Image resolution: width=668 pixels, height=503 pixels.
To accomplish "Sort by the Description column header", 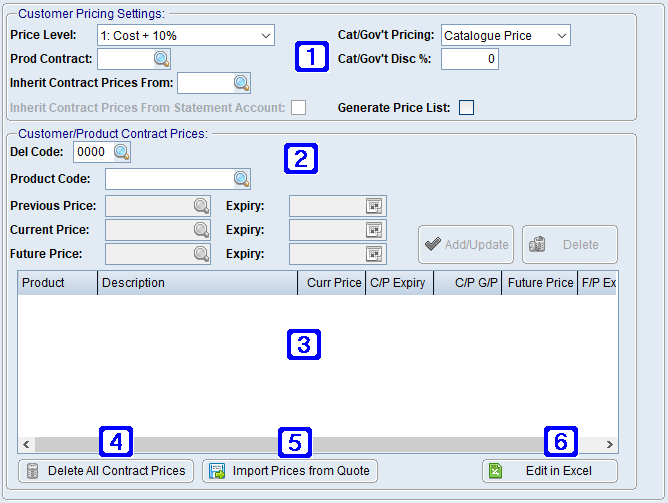I will [197, 283].
